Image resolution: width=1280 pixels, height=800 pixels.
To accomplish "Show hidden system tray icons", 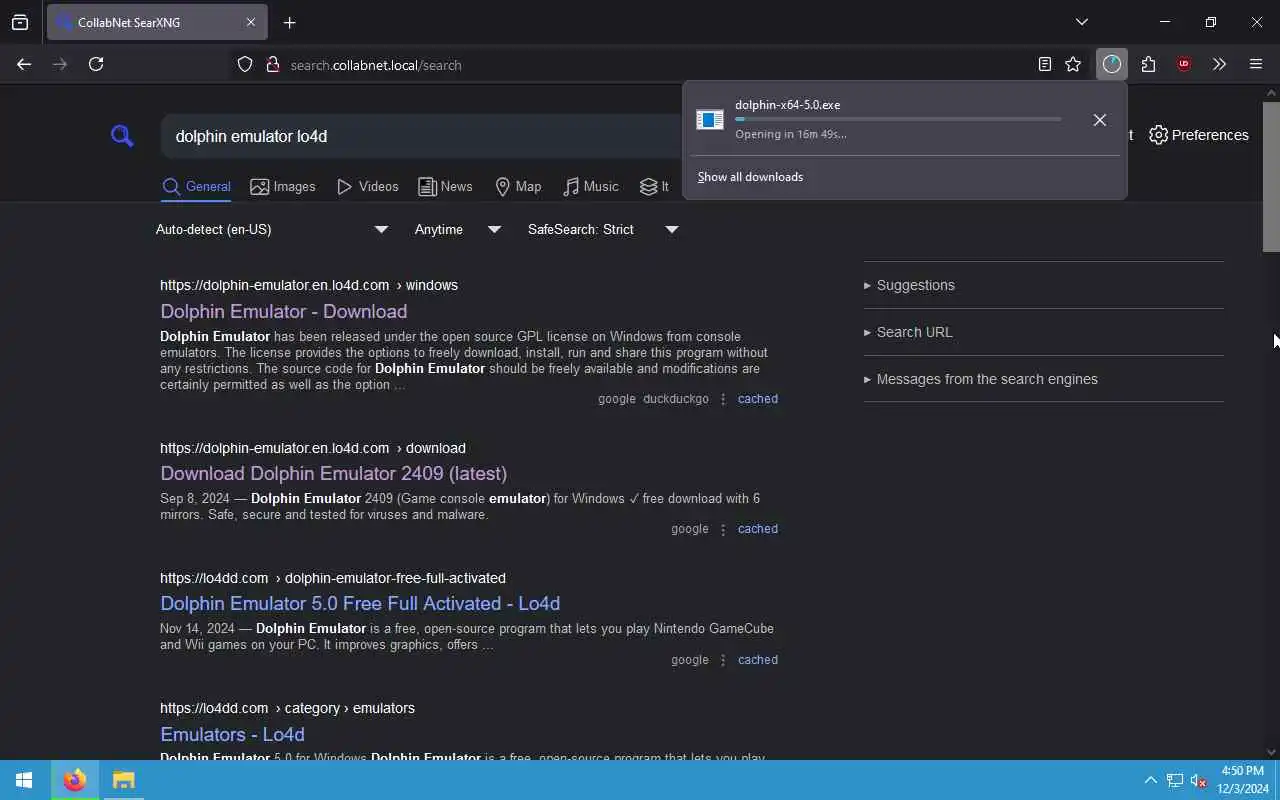I will click(x=1150, y=780).
